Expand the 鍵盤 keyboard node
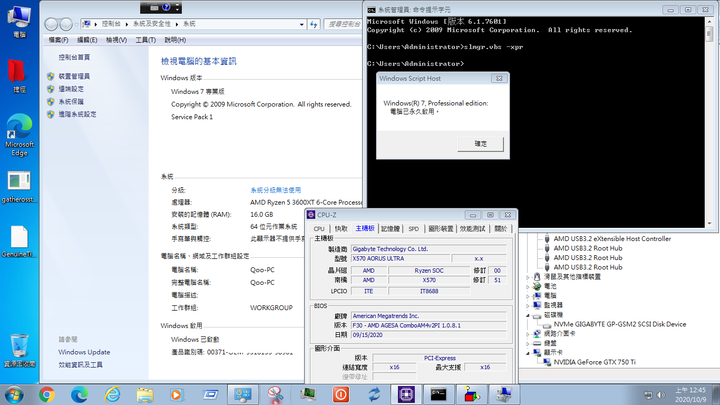The image size is (720, 405). (528, 343)
